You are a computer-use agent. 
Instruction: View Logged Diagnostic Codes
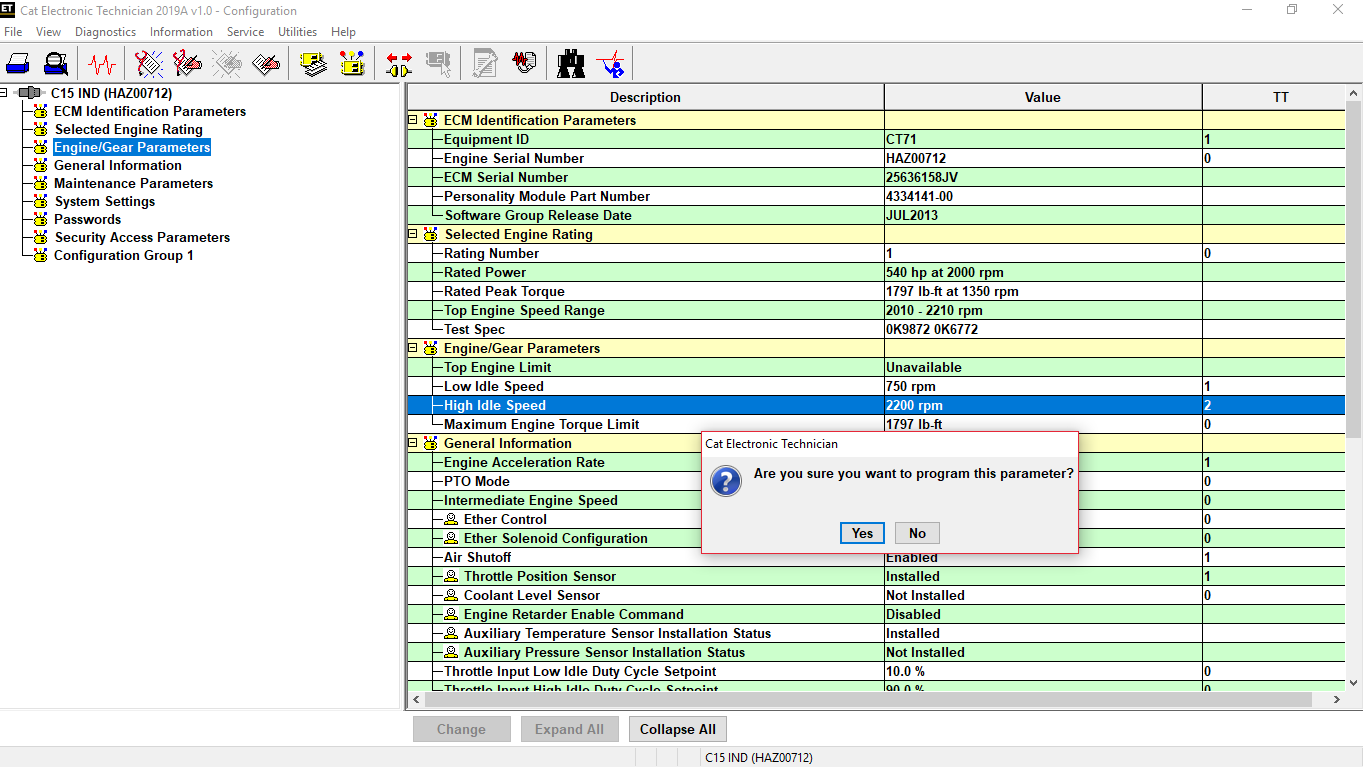pos(187,63)
